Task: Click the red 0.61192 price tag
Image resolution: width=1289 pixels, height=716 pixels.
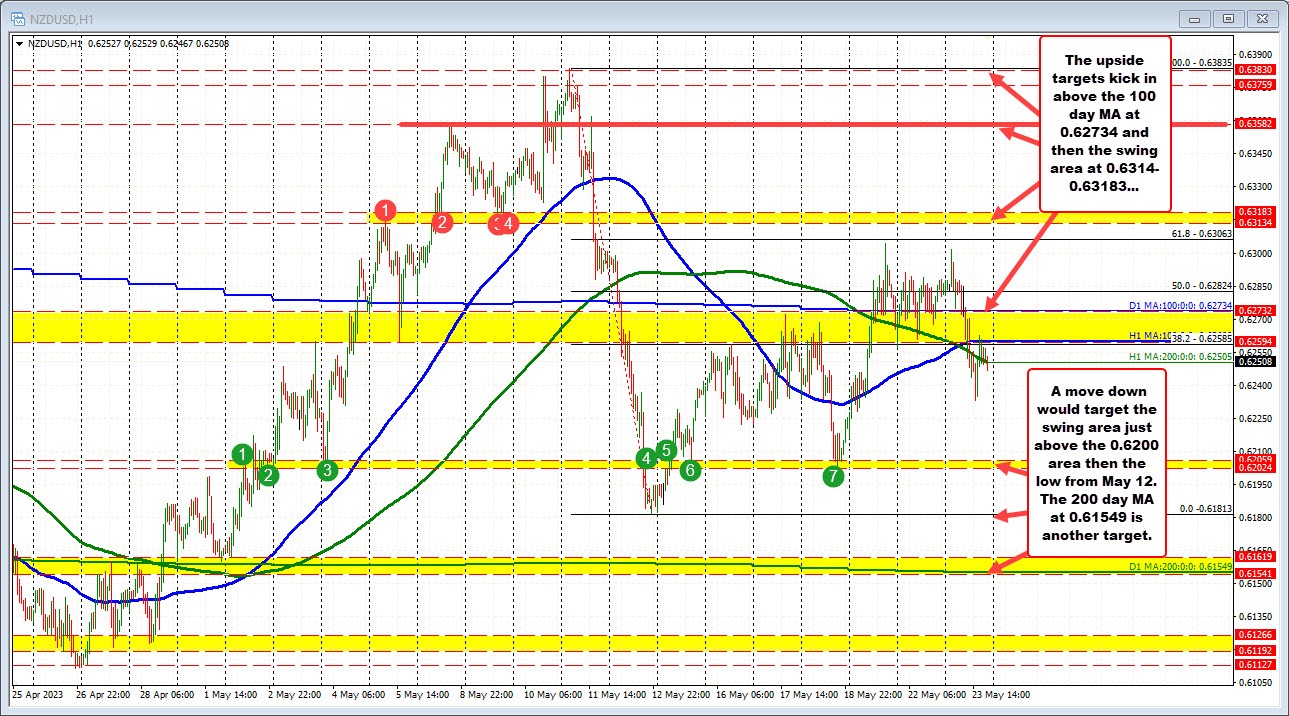Action: tap(1255, 650)
